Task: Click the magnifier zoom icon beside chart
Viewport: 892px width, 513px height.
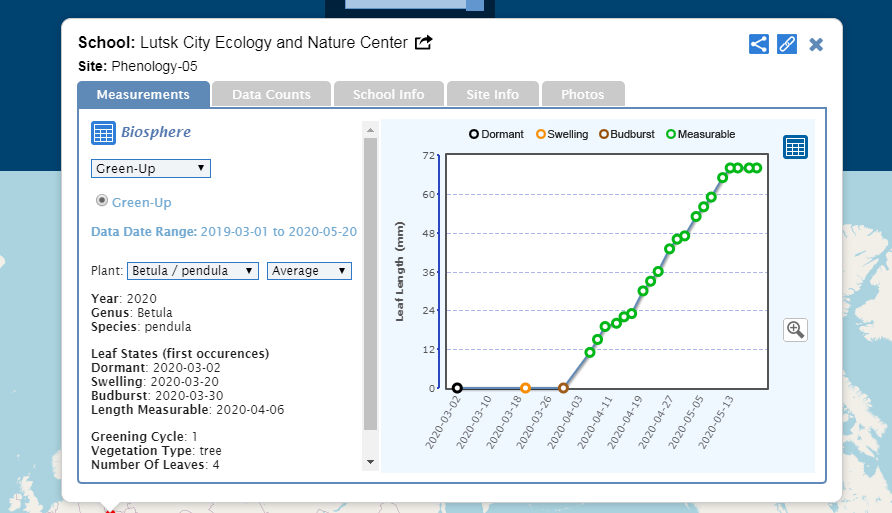Action: pos(795,329)
